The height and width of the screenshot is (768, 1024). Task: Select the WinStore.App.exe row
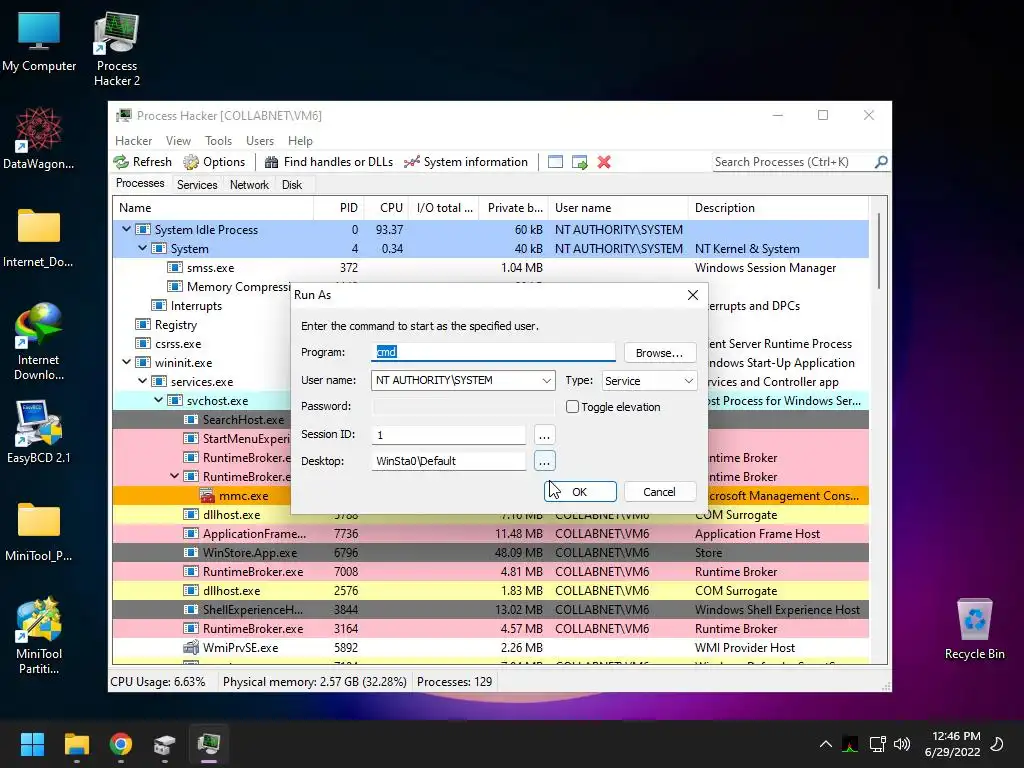490,552
